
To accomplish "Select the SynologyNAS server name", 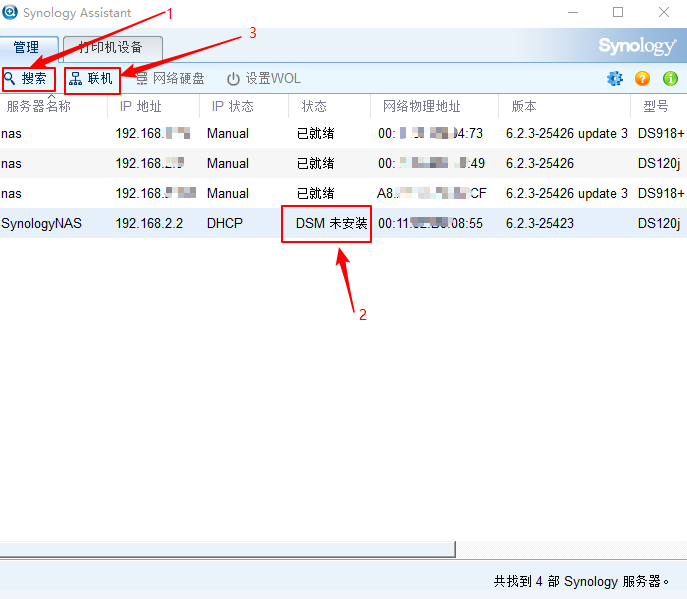I will 42,223.
